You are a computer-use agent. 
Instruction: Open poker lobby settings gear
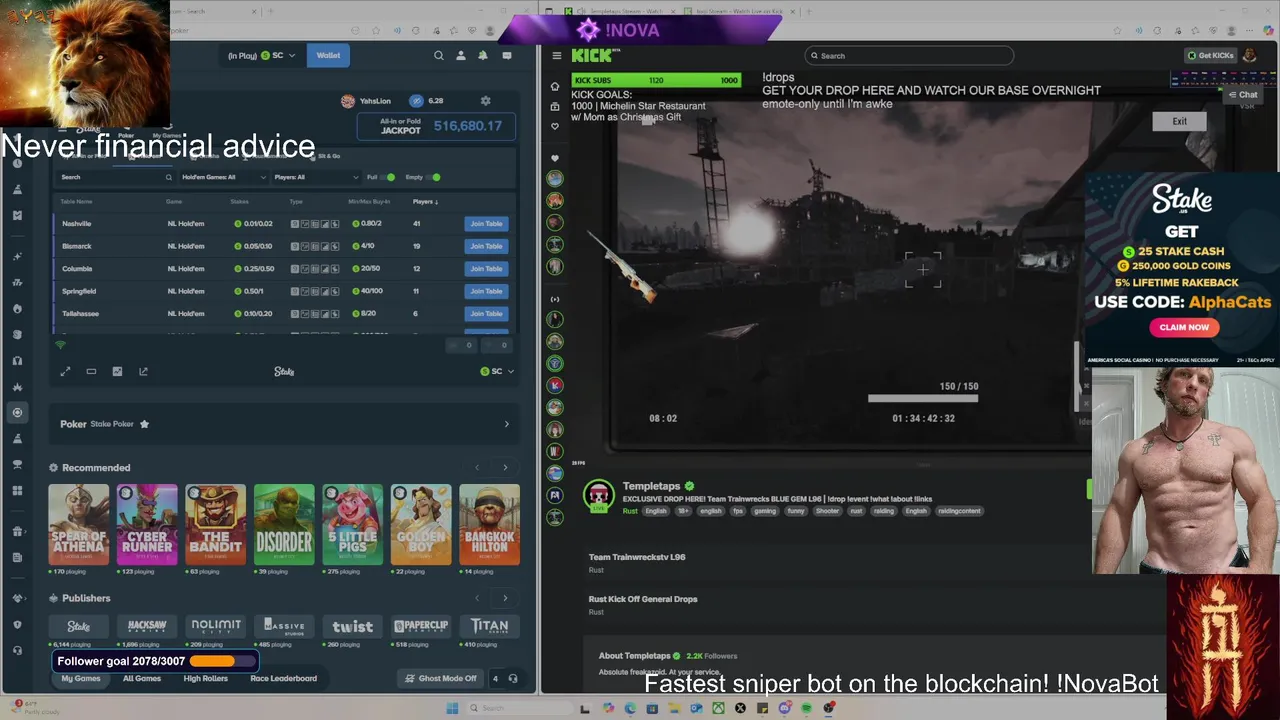click(x=486, y=101)
